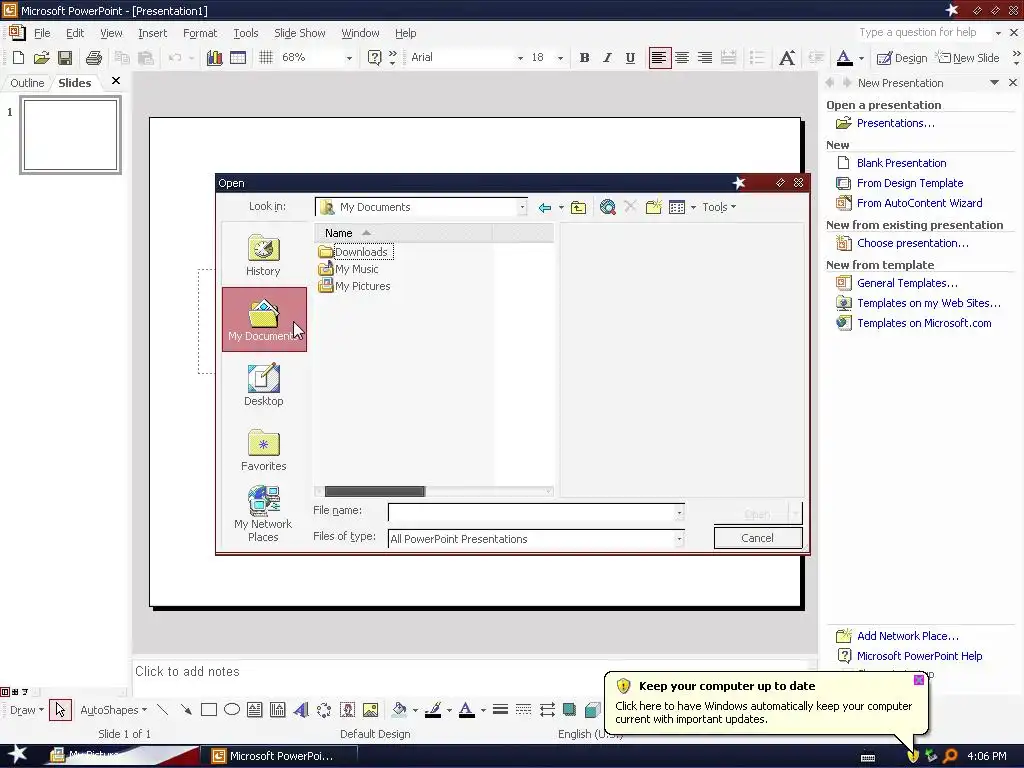Click the horizontal scrollbar in file list

coord(374,491)
